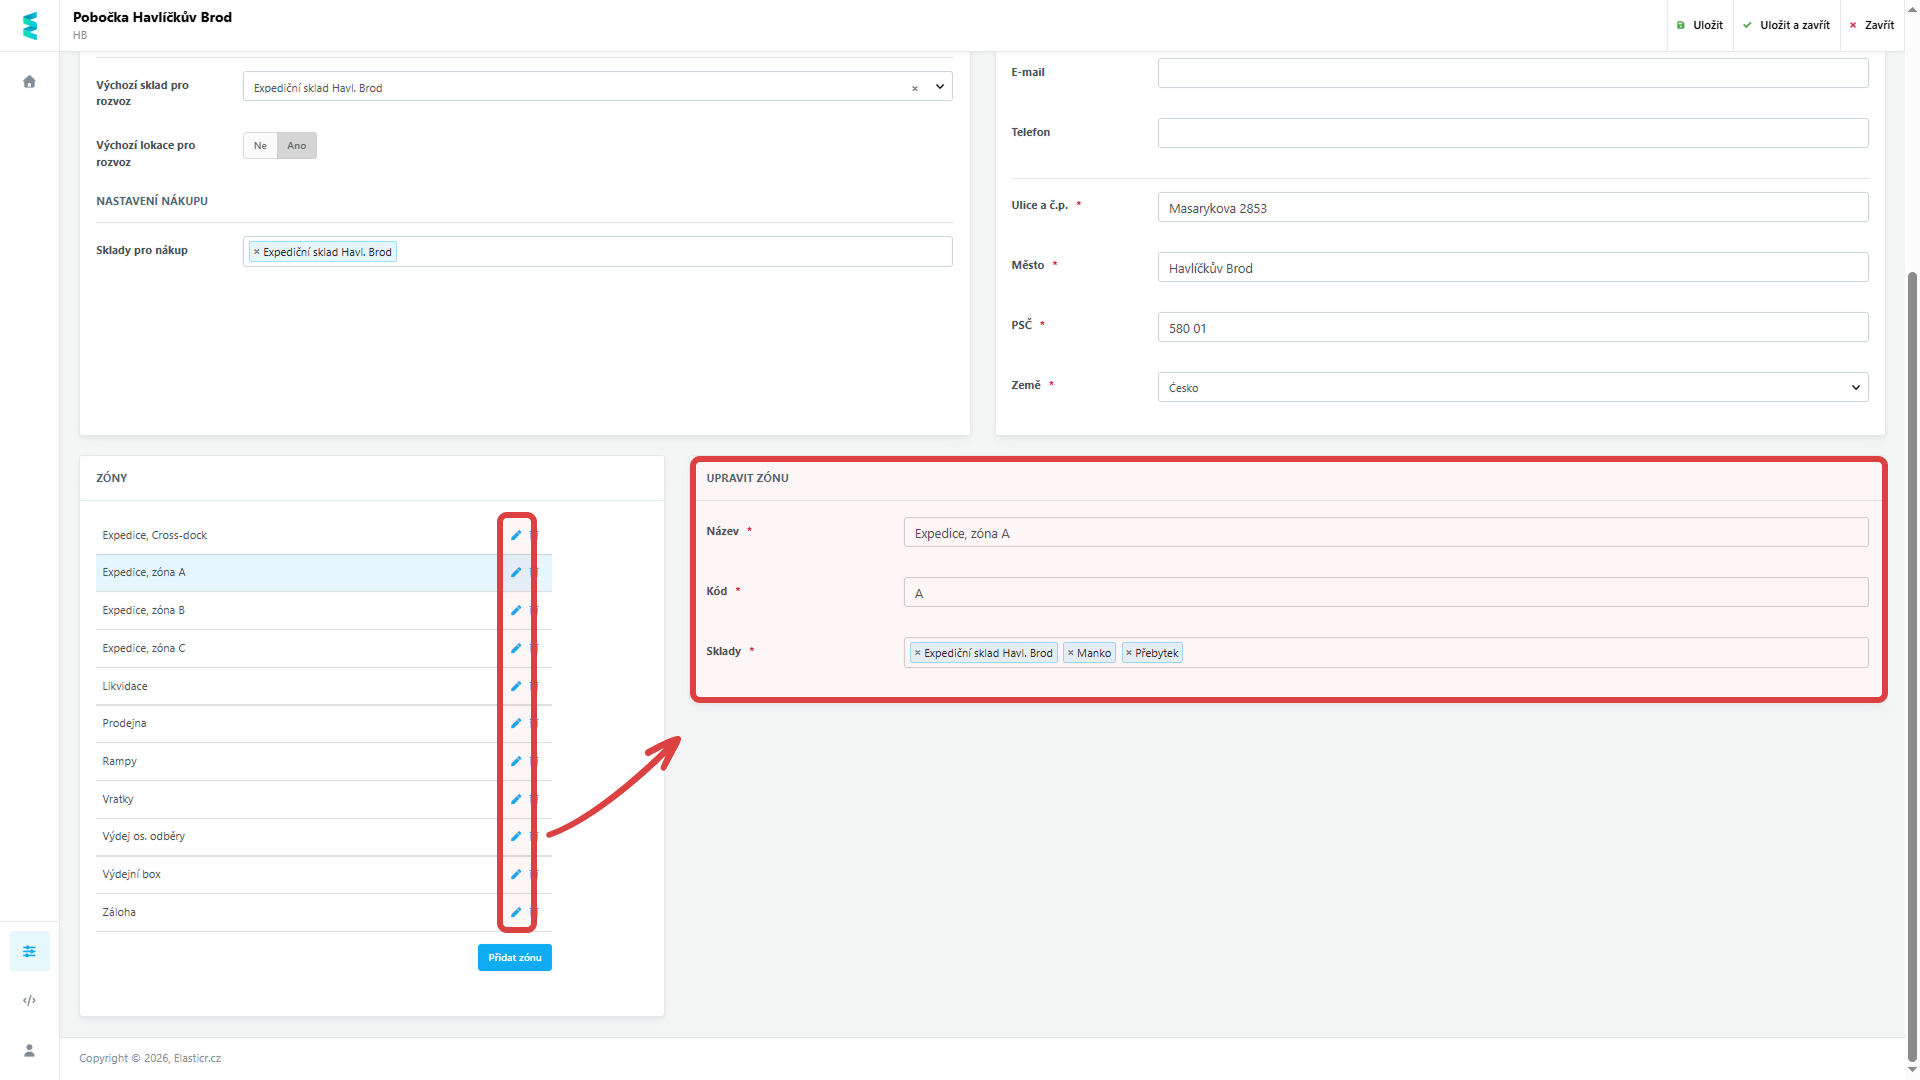Select Expedice, zóna C row text
1920x1080 pixels.
[144, 648]
